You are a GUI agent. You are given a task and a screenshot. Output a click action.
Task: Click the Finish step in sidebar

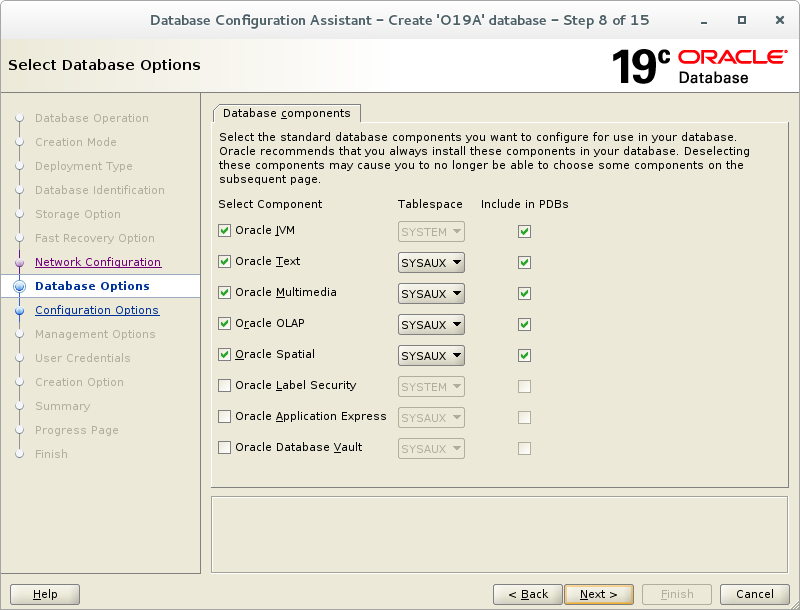click(x=51, y=454)
